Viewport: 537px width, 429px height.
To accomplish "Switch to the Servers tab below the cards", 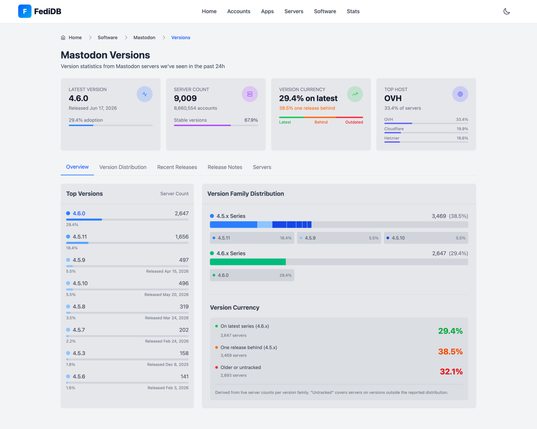I will click(x=262, y=167).
